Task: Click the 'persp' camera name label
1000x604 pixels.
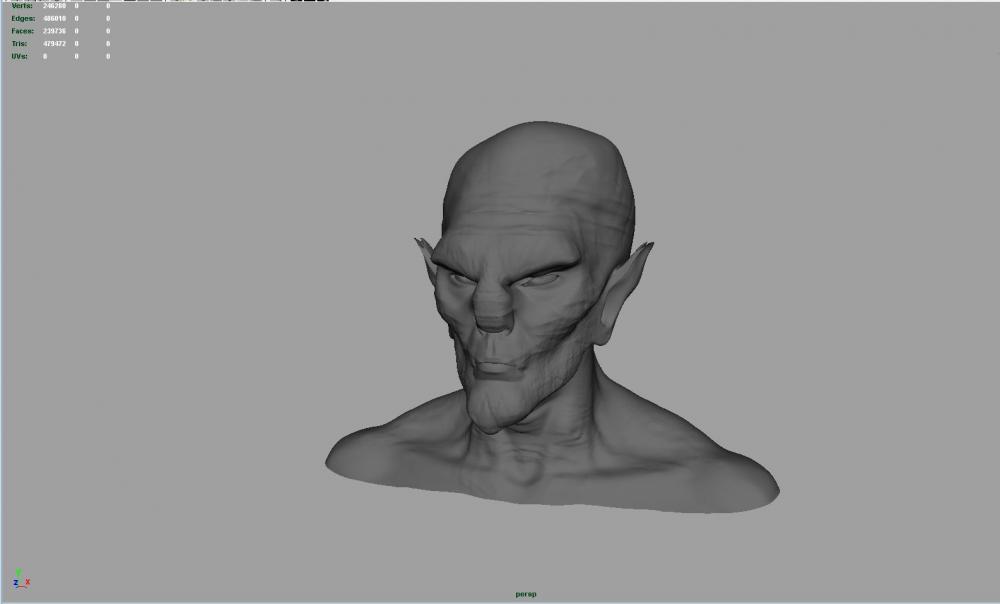Action: click(526, 594)
